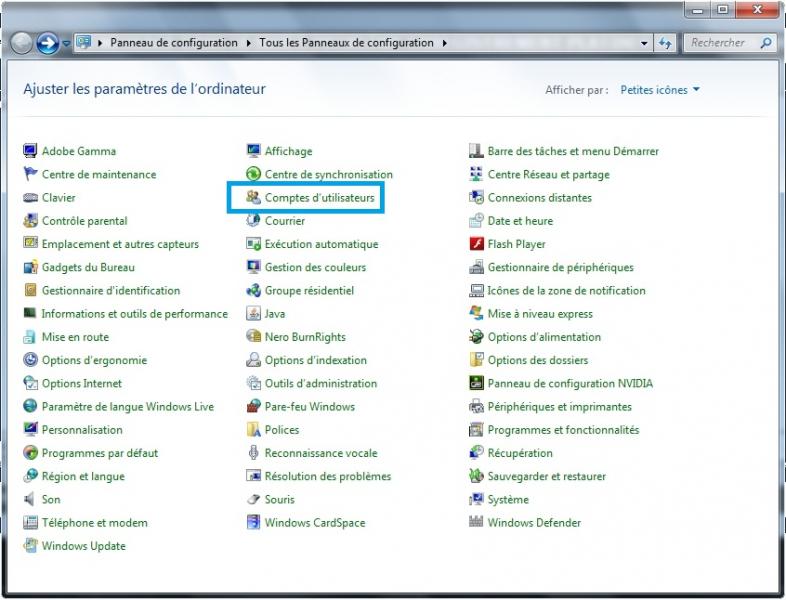Open the Comptes d'utilisateurs link
The height and width of the screenshot is (600, 786).
click(x=319, y=198)
